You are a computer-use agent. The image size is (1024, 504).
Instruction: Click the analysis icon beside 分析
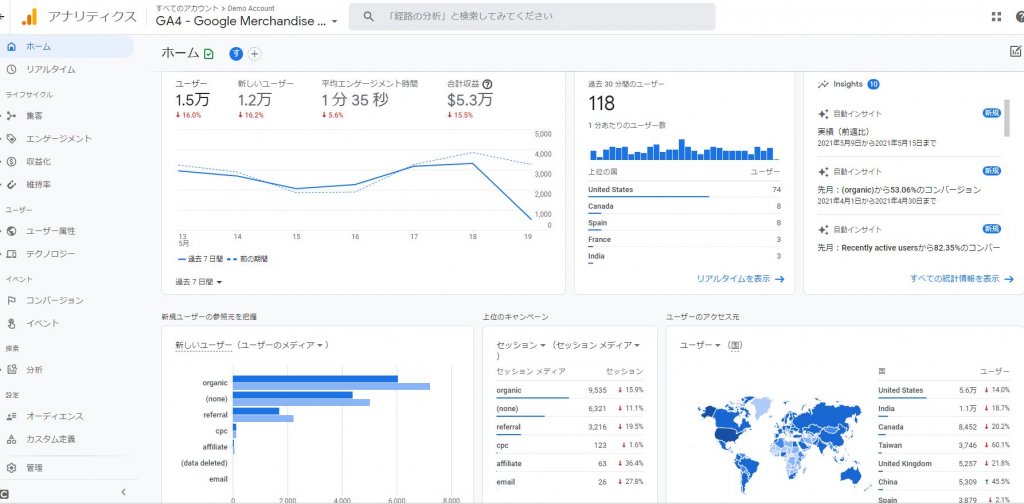(x=11, y=370)
